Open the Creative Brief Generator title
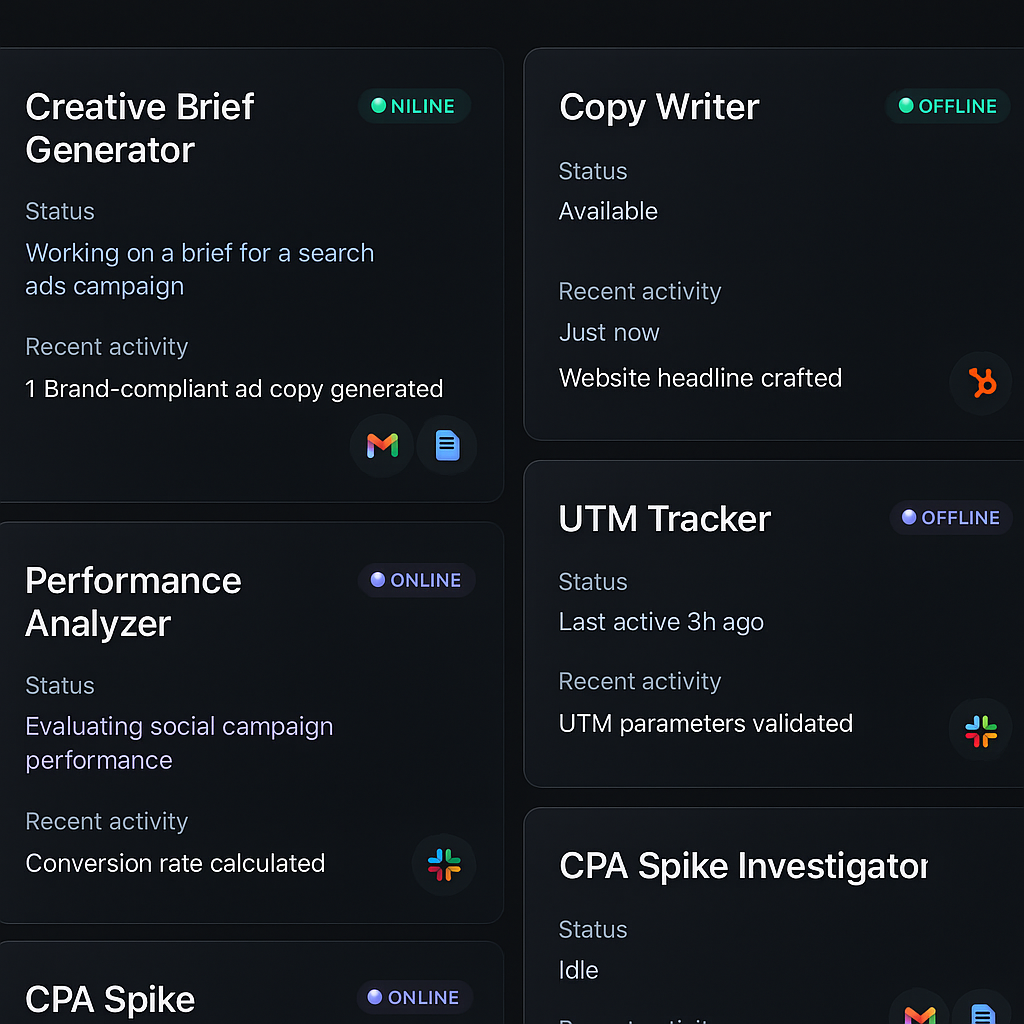Viewport: 1024px width, 1024px height. (140, 128)
